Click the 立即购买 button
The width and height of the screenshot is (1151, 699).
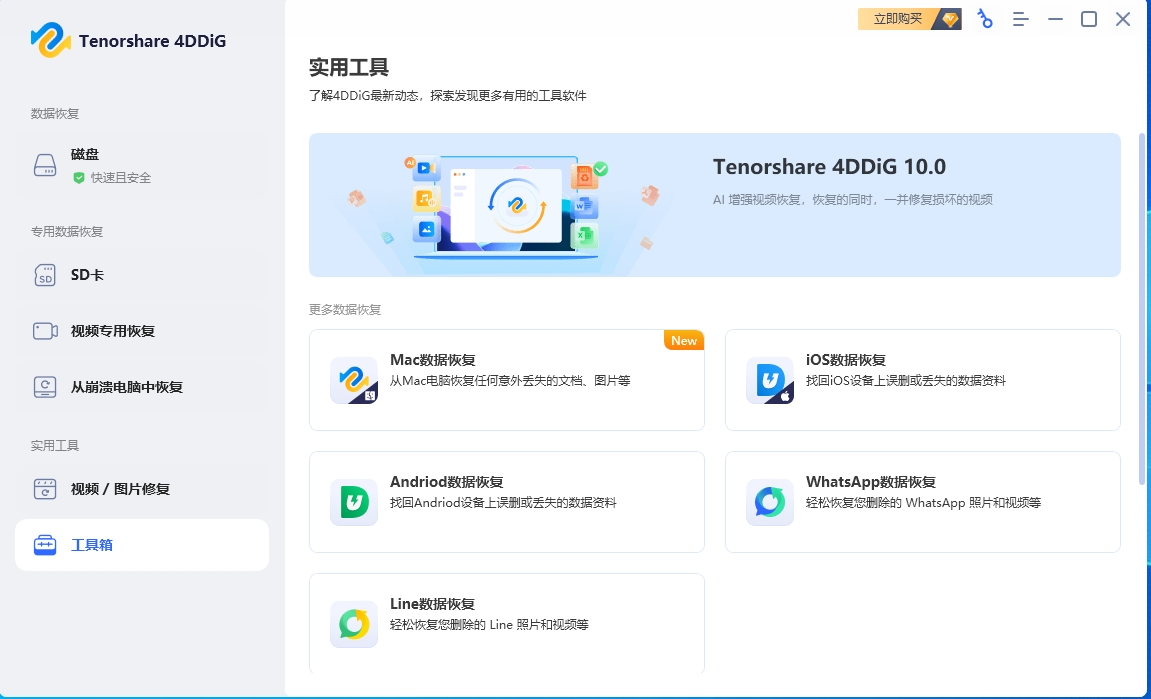pyautogui.click(x=909, y=19)
